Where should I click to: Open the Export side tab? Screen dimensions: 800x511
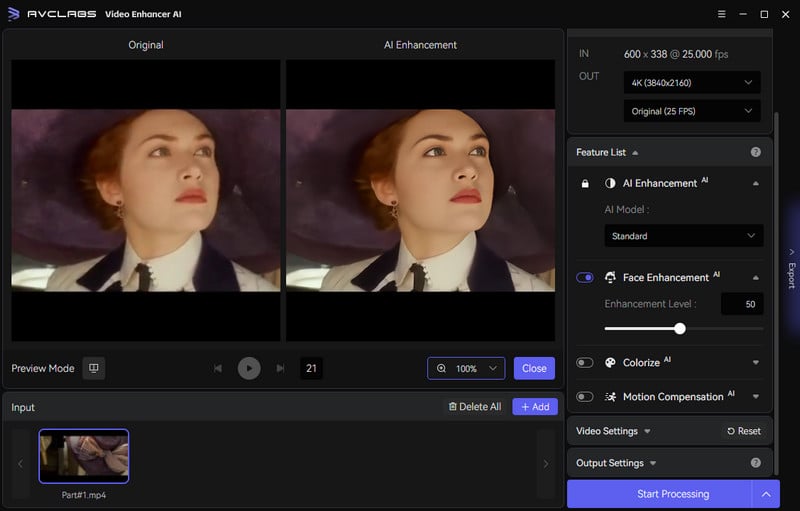(791, 269)
